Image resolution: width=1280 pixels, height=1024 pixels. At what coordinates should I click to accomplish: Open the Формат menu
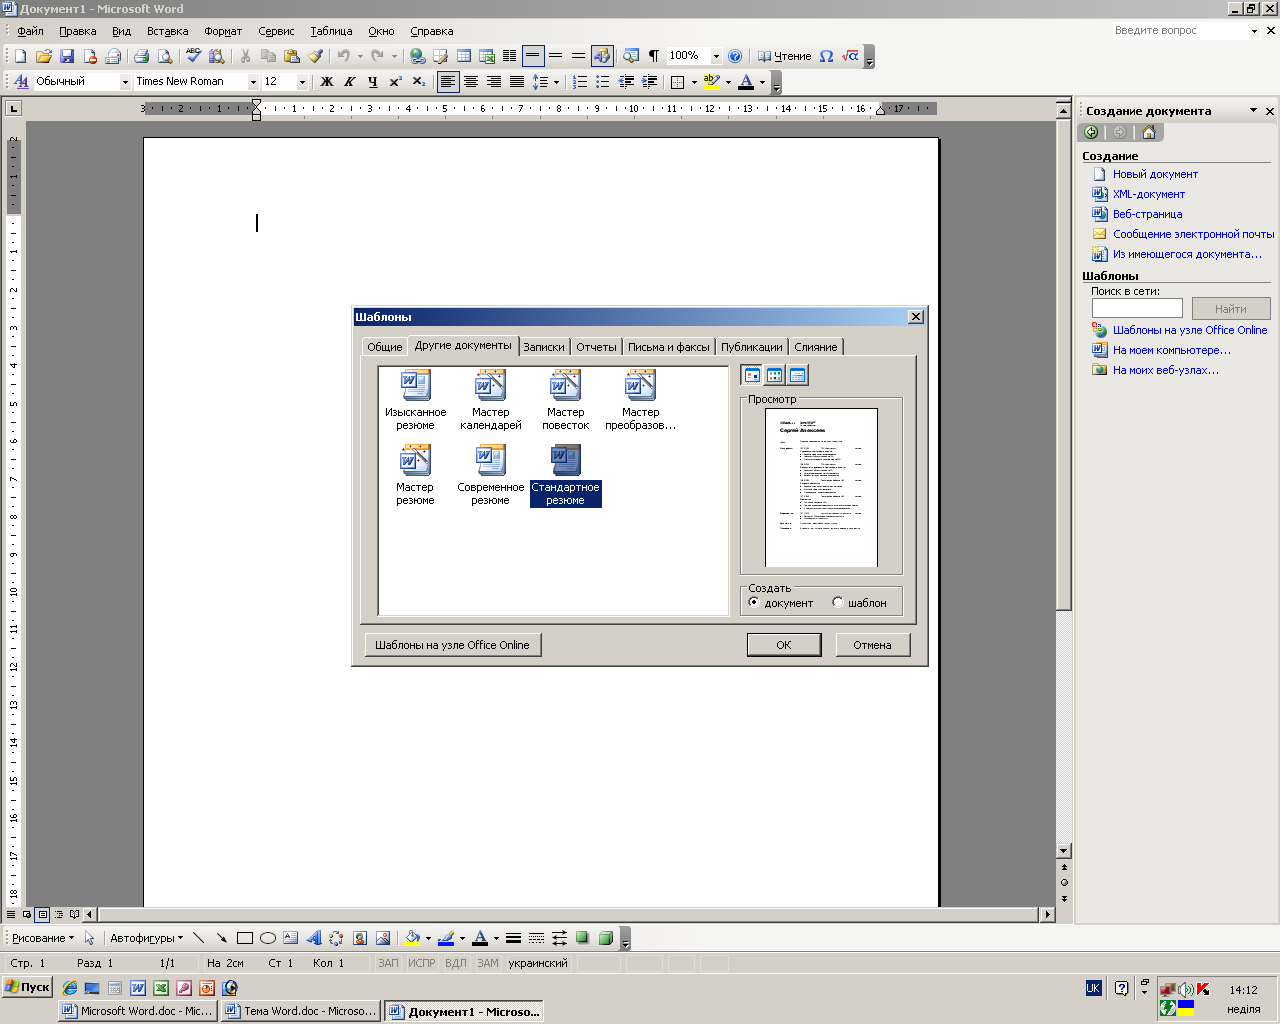223,31
